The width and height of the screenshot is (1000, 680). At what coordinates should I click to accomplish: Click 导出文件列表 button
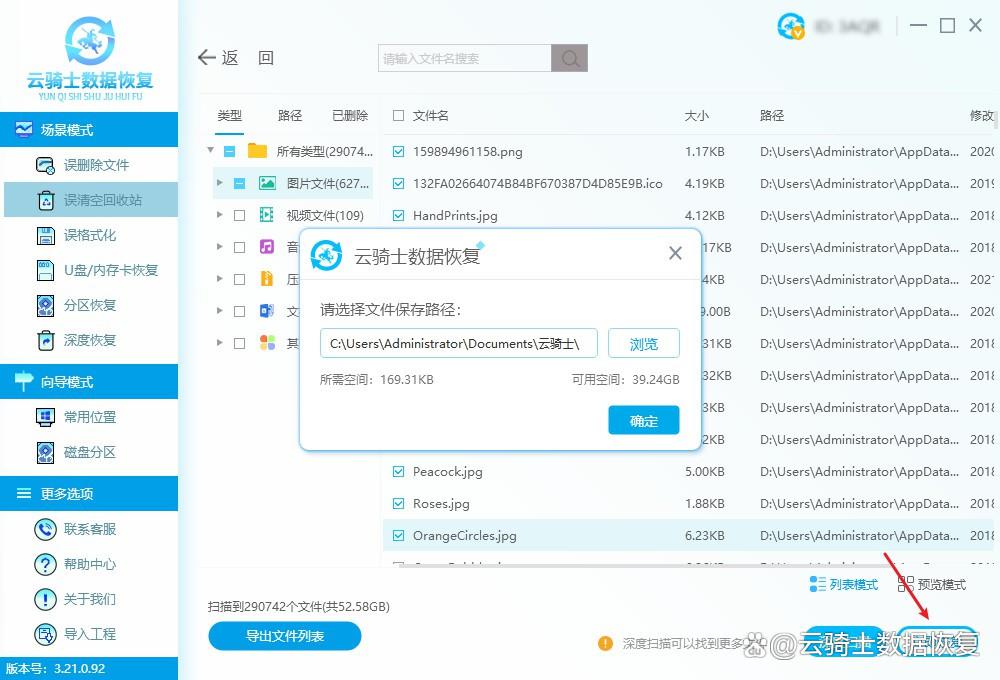pyautogui.click(x=284, y=636)
